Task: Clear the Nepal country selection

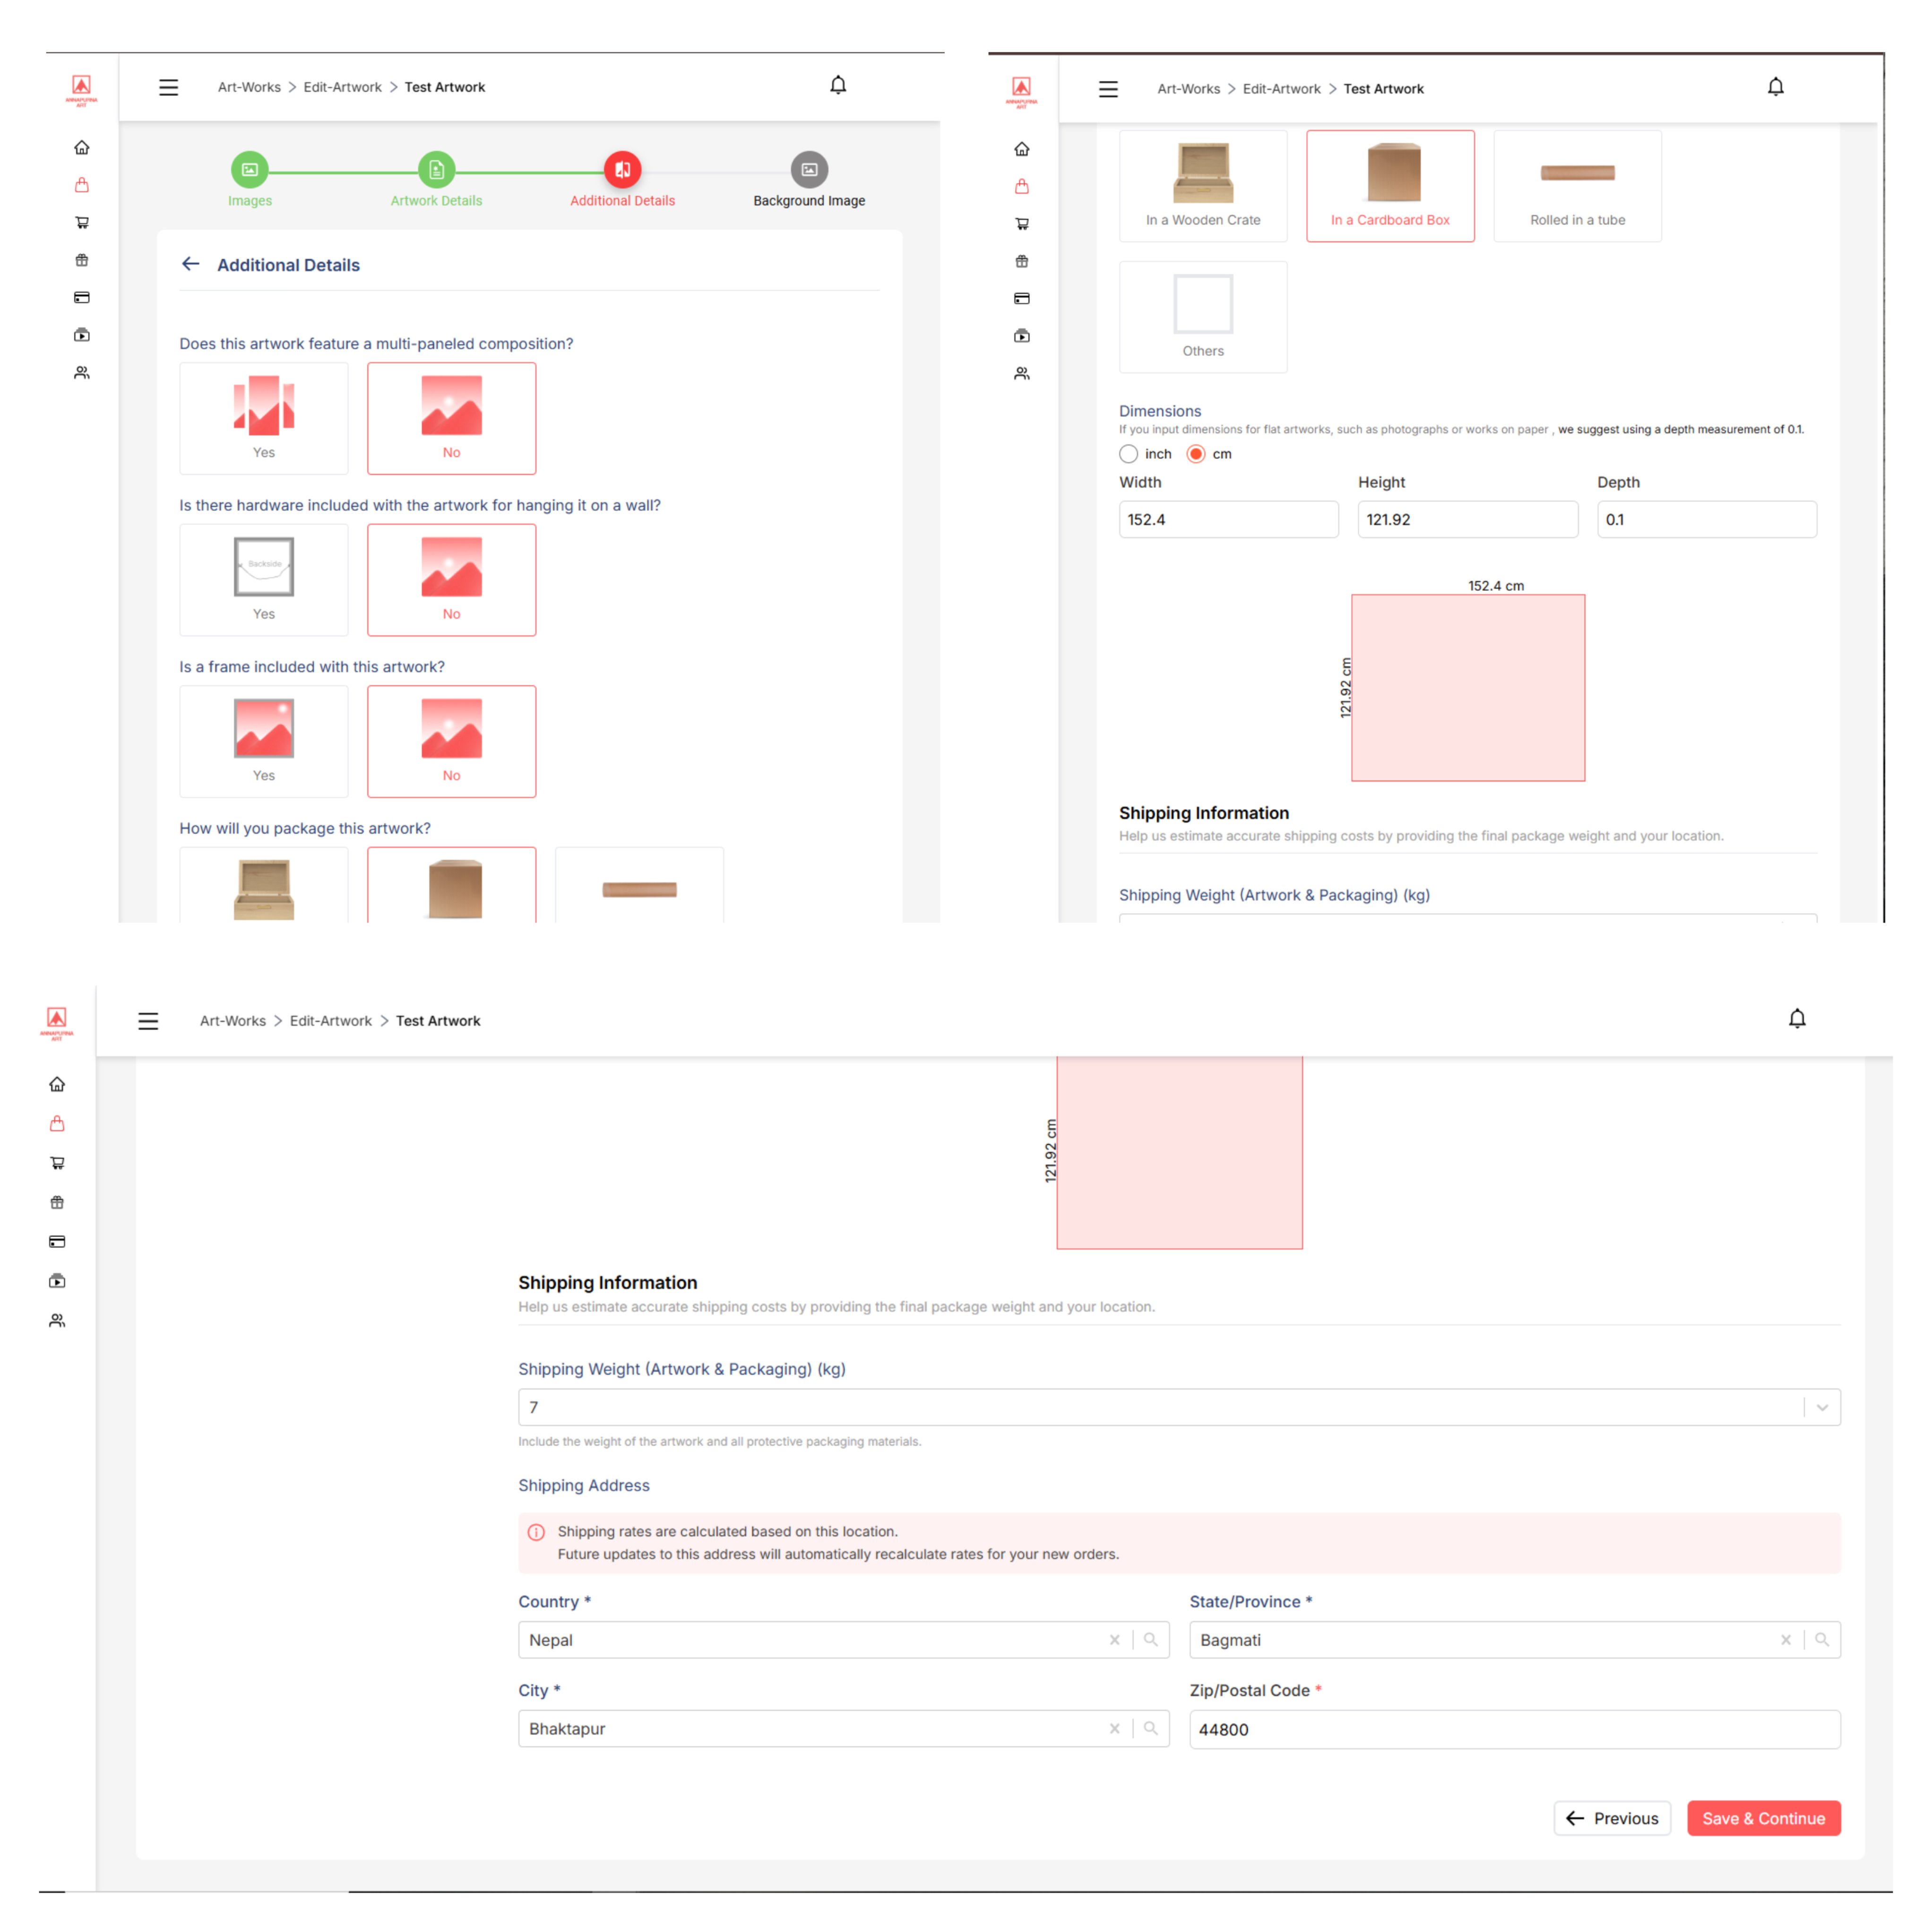Action: pos(1114,1640)
